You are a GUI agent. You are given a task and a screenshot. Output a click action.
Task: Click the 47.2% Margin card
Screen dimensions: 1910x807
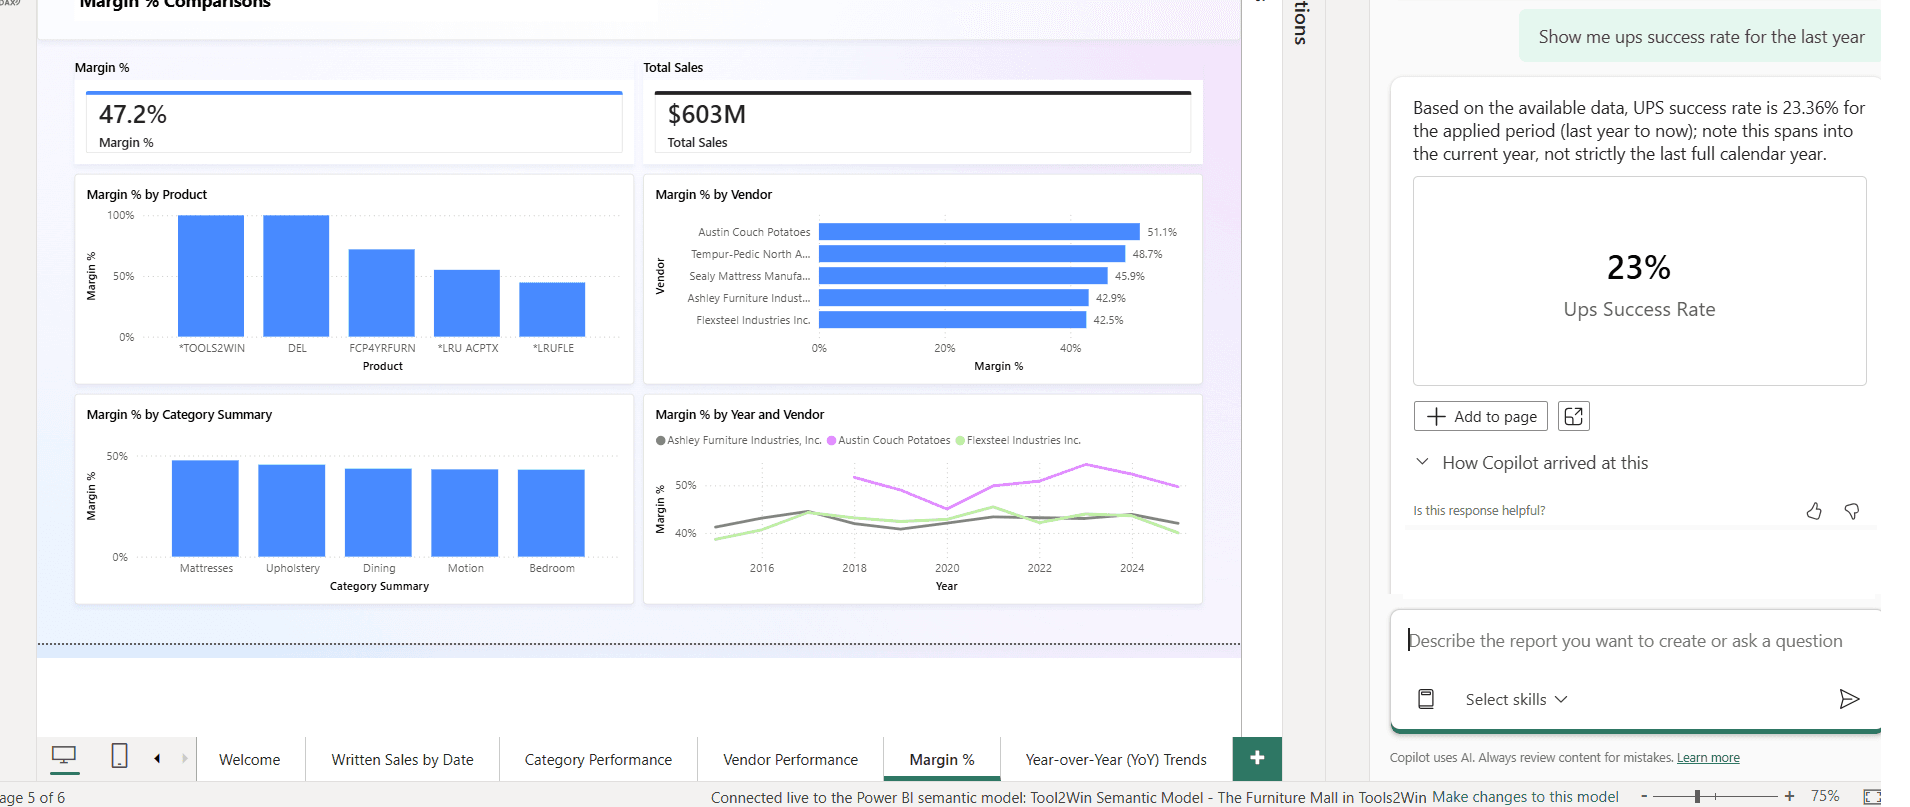pos(354,122)
